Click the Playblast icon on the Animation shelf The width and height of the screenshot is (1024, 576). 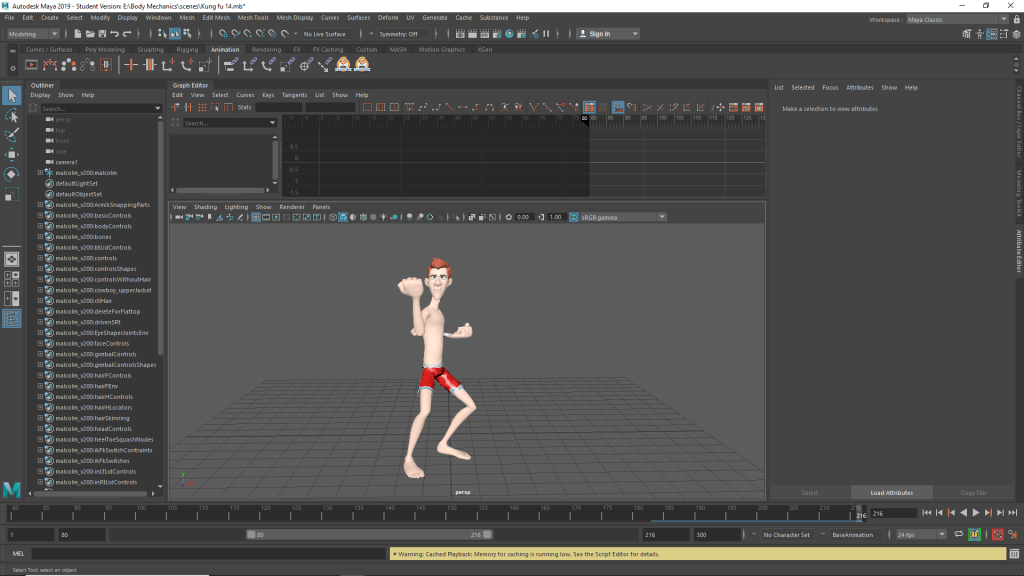click(x=32, y=65)
